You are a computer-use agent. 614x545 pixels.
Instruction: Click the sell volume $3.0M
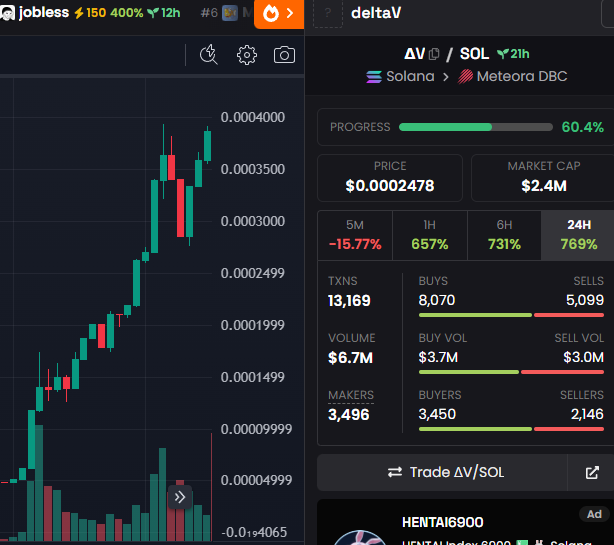[x=583, y=357]
